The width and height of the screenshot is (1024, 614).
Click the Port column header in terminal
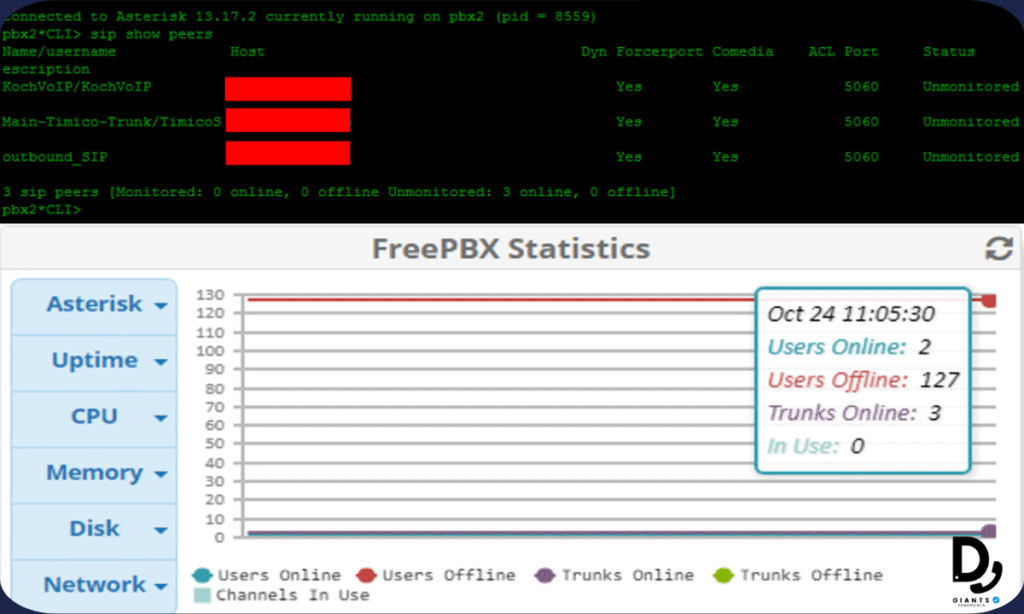click(x=861, y=52)
